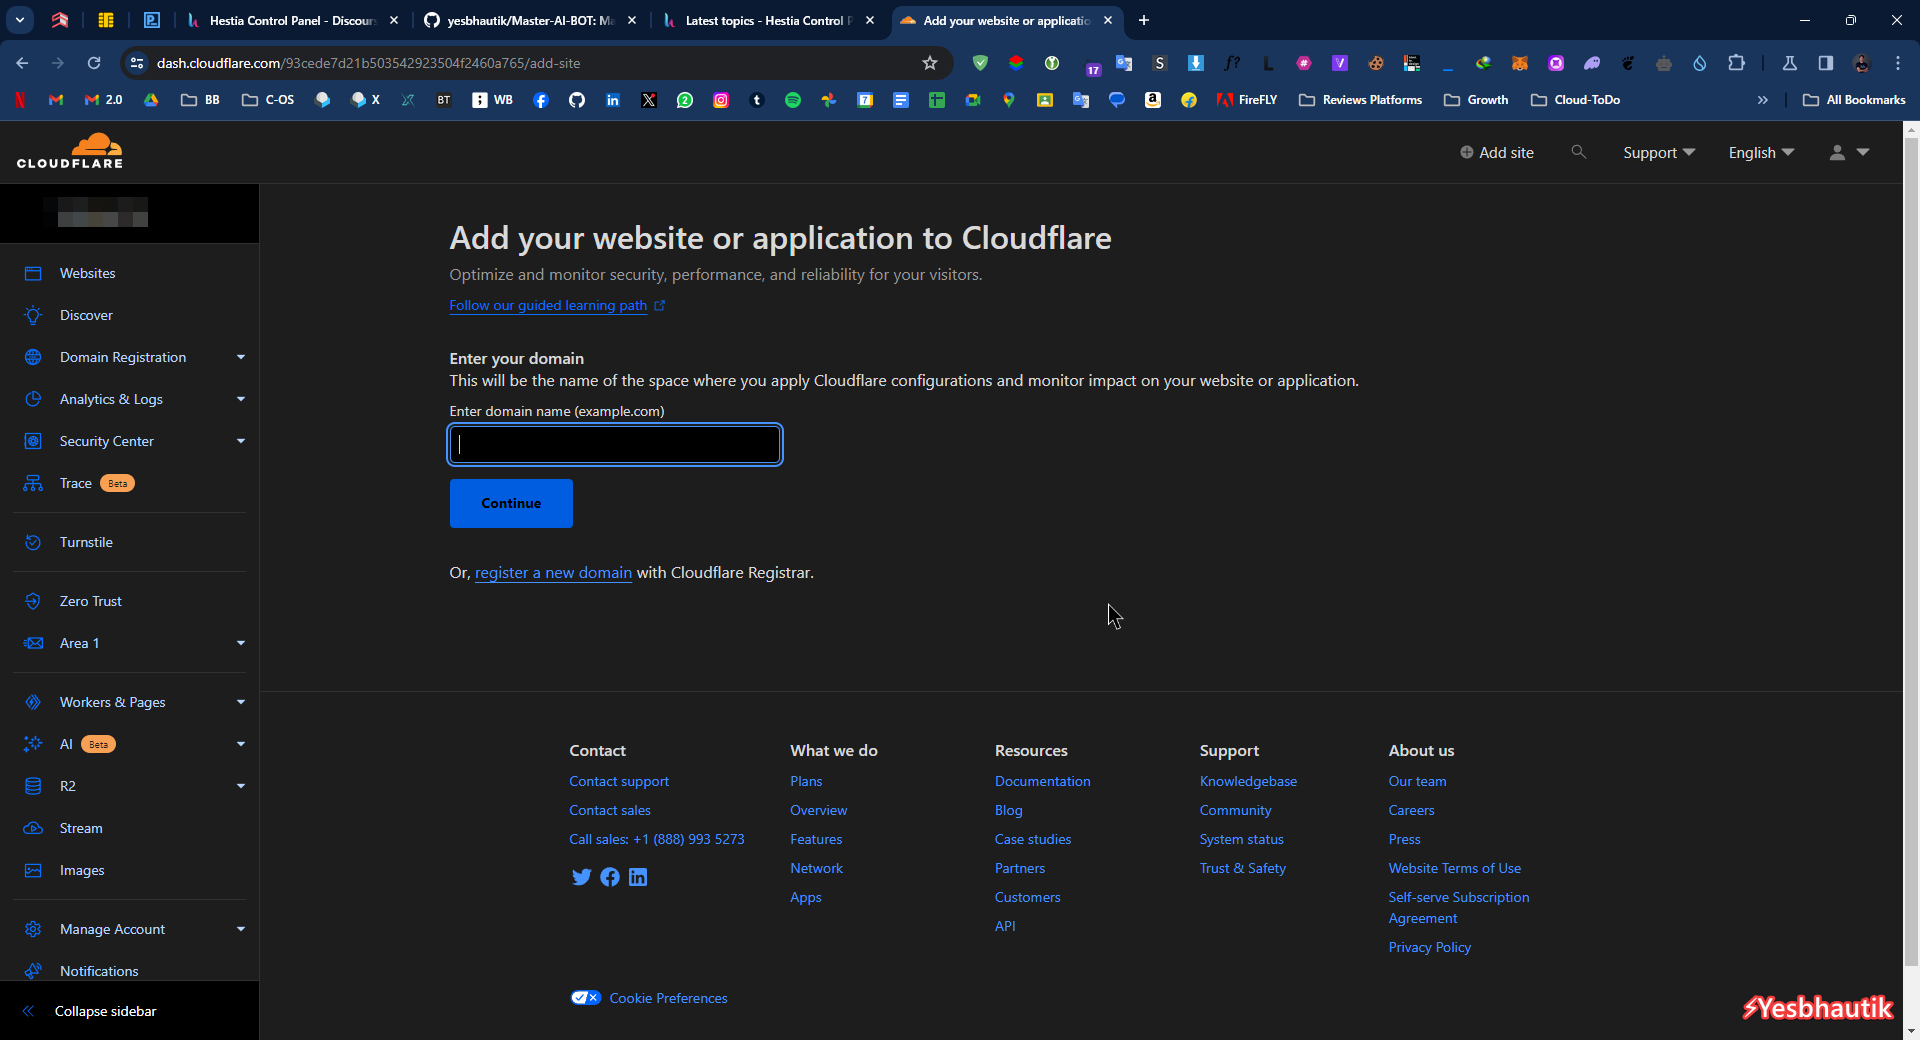Viewport: 1920px width, 1040px height.
Task: Open the Support dropdown
Action: [1659, 152]
